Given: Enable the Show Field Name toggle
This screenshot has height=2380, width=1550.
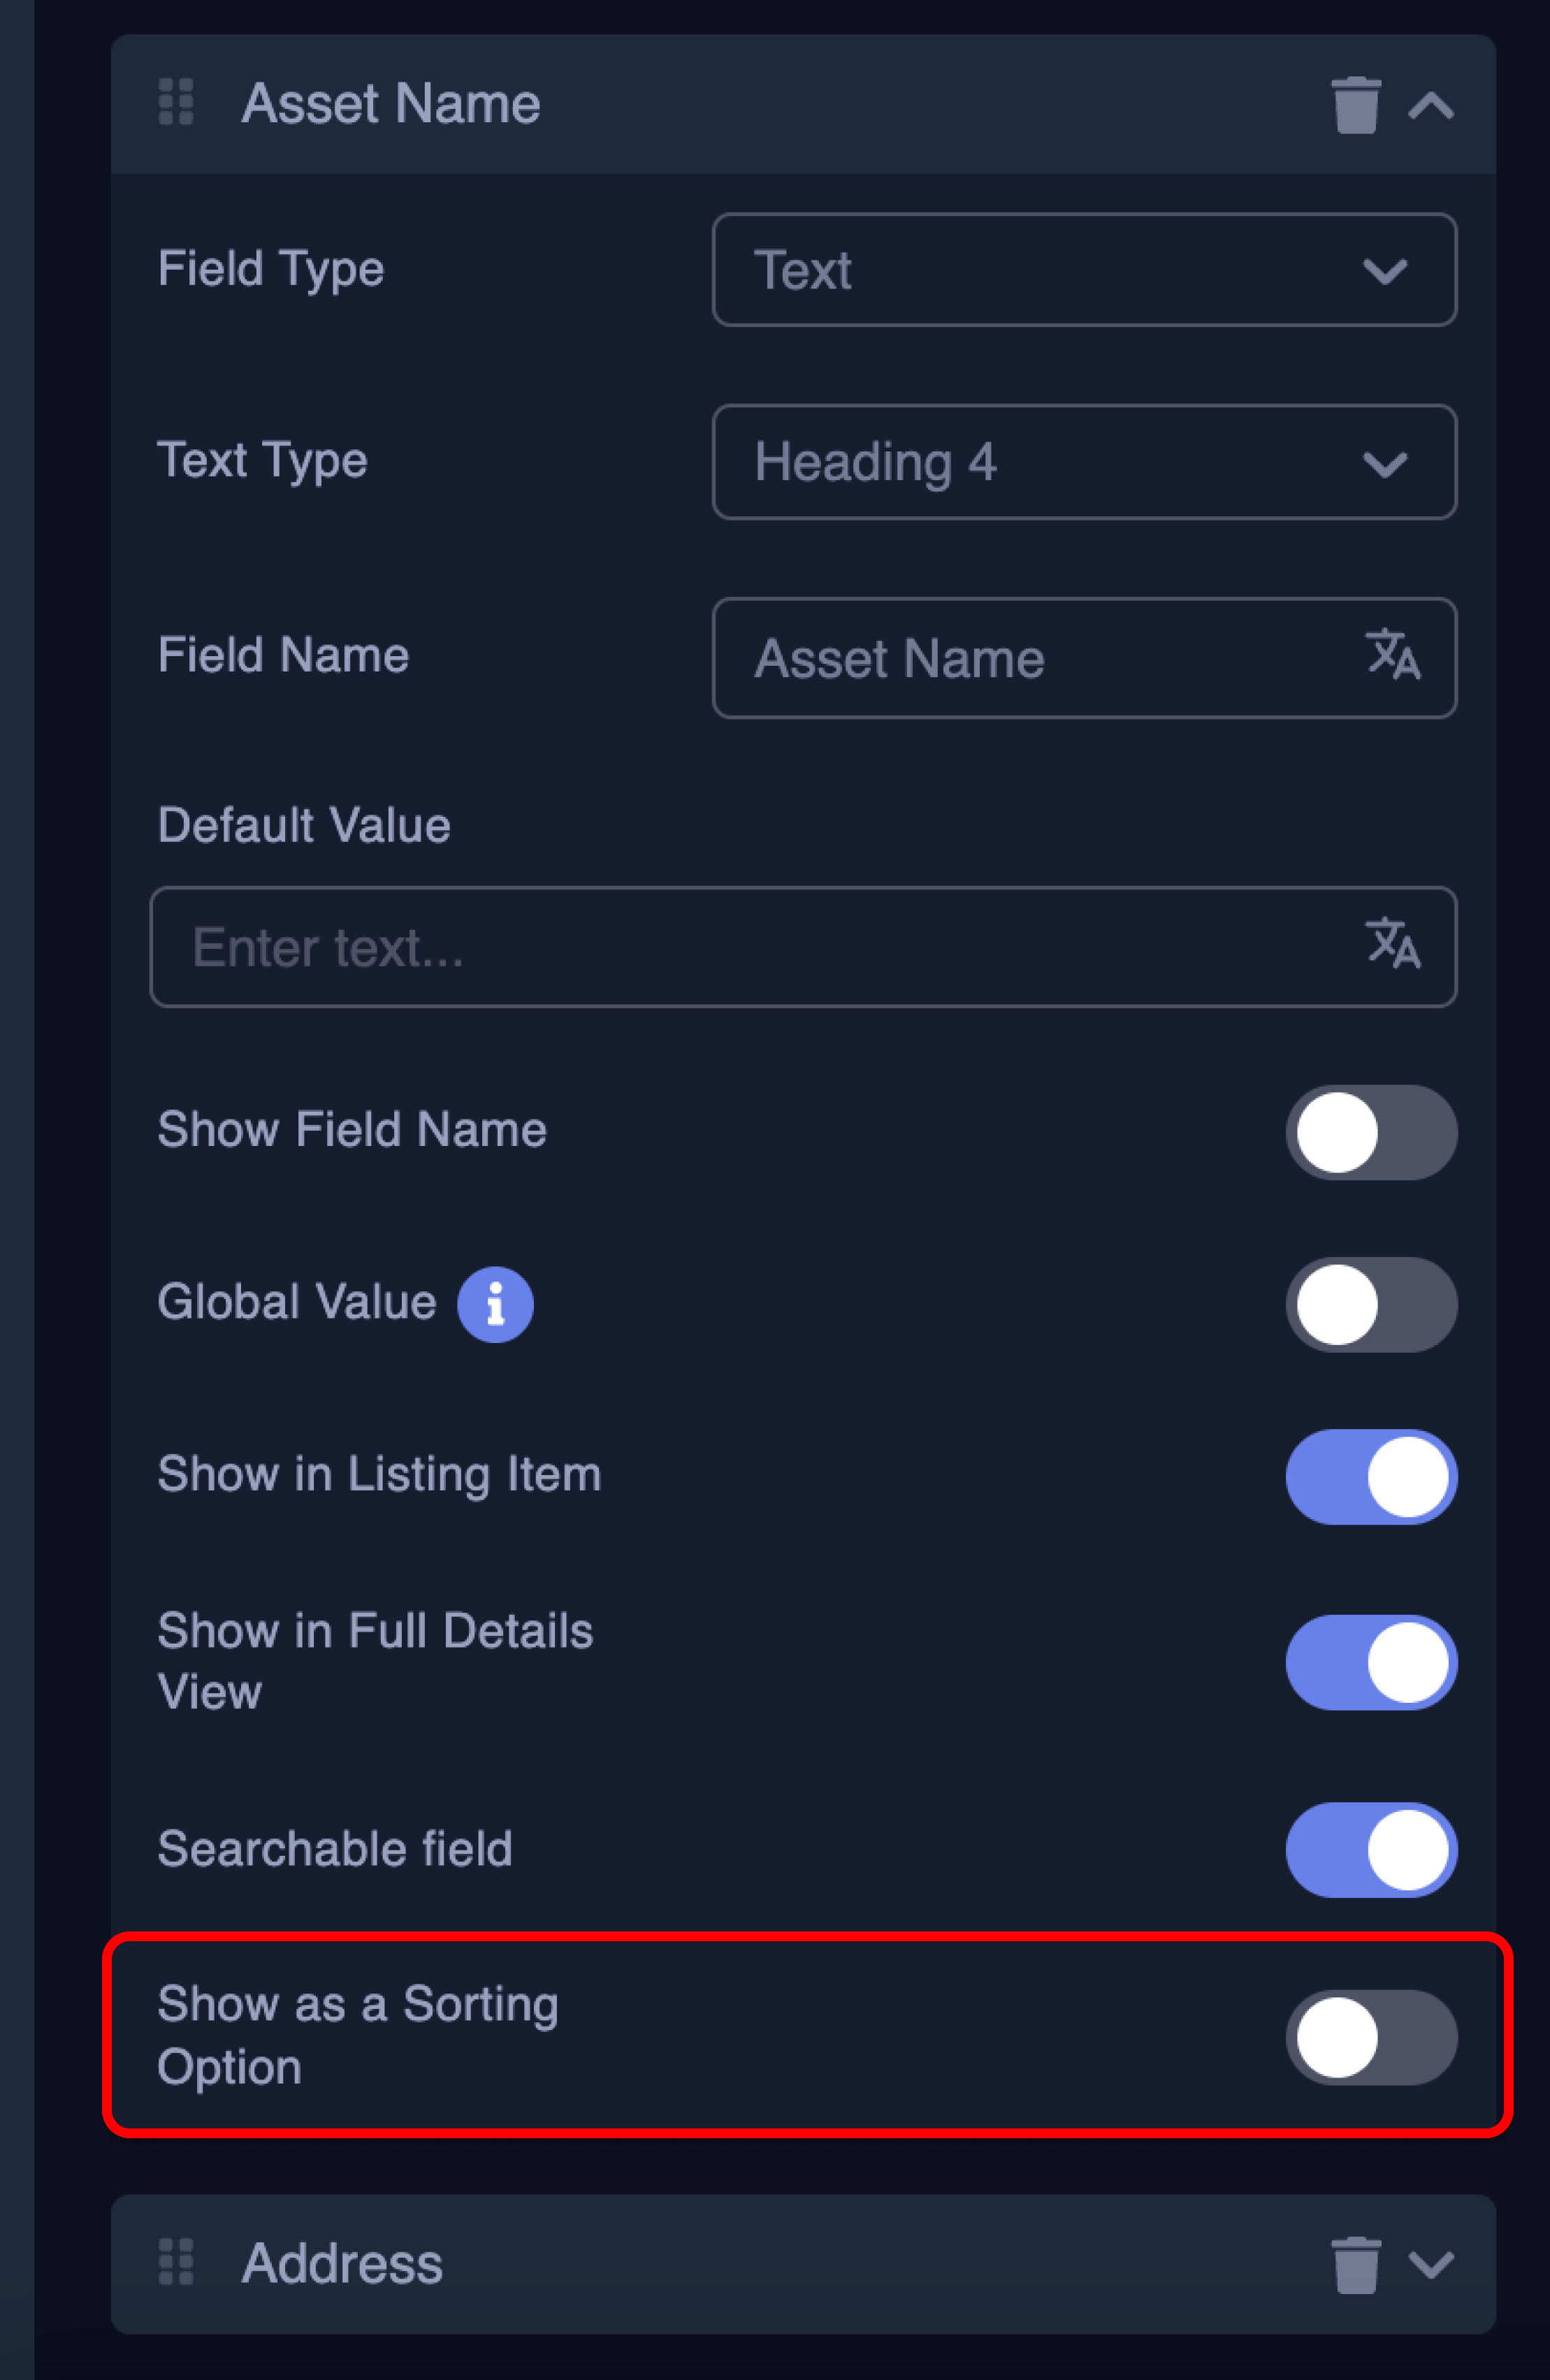Looking at the screenshot, I should [1371, 1132].
